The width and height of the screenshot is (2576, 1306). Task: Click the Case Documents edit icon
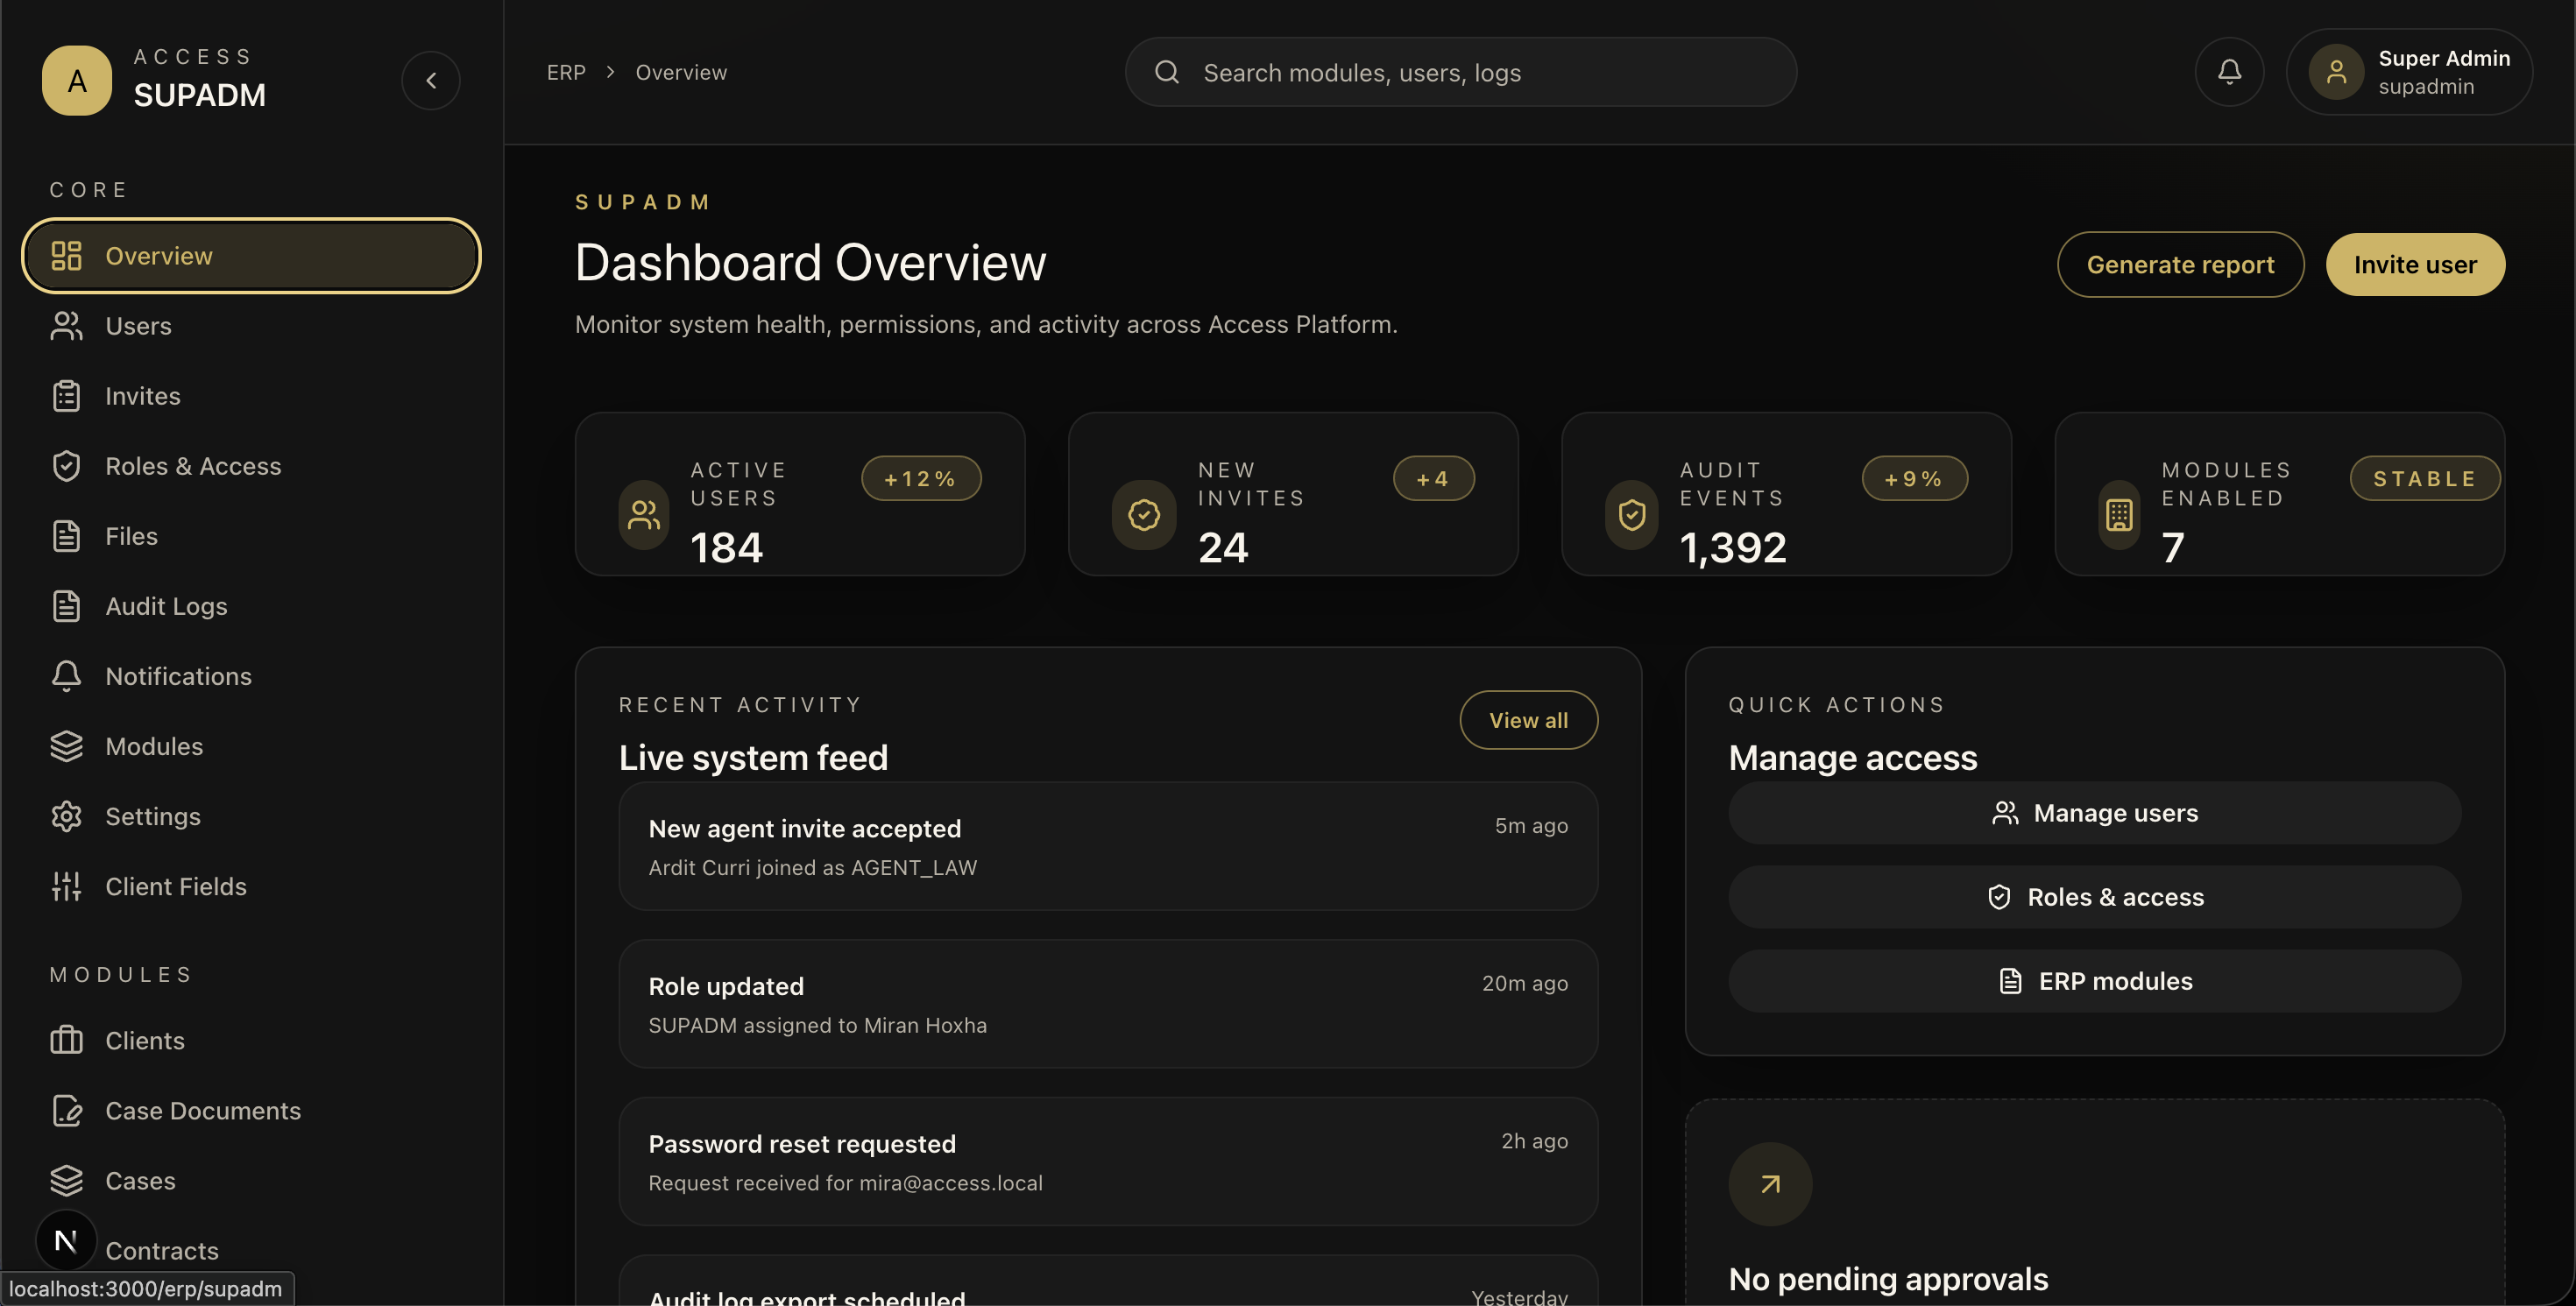[66, 1110]
